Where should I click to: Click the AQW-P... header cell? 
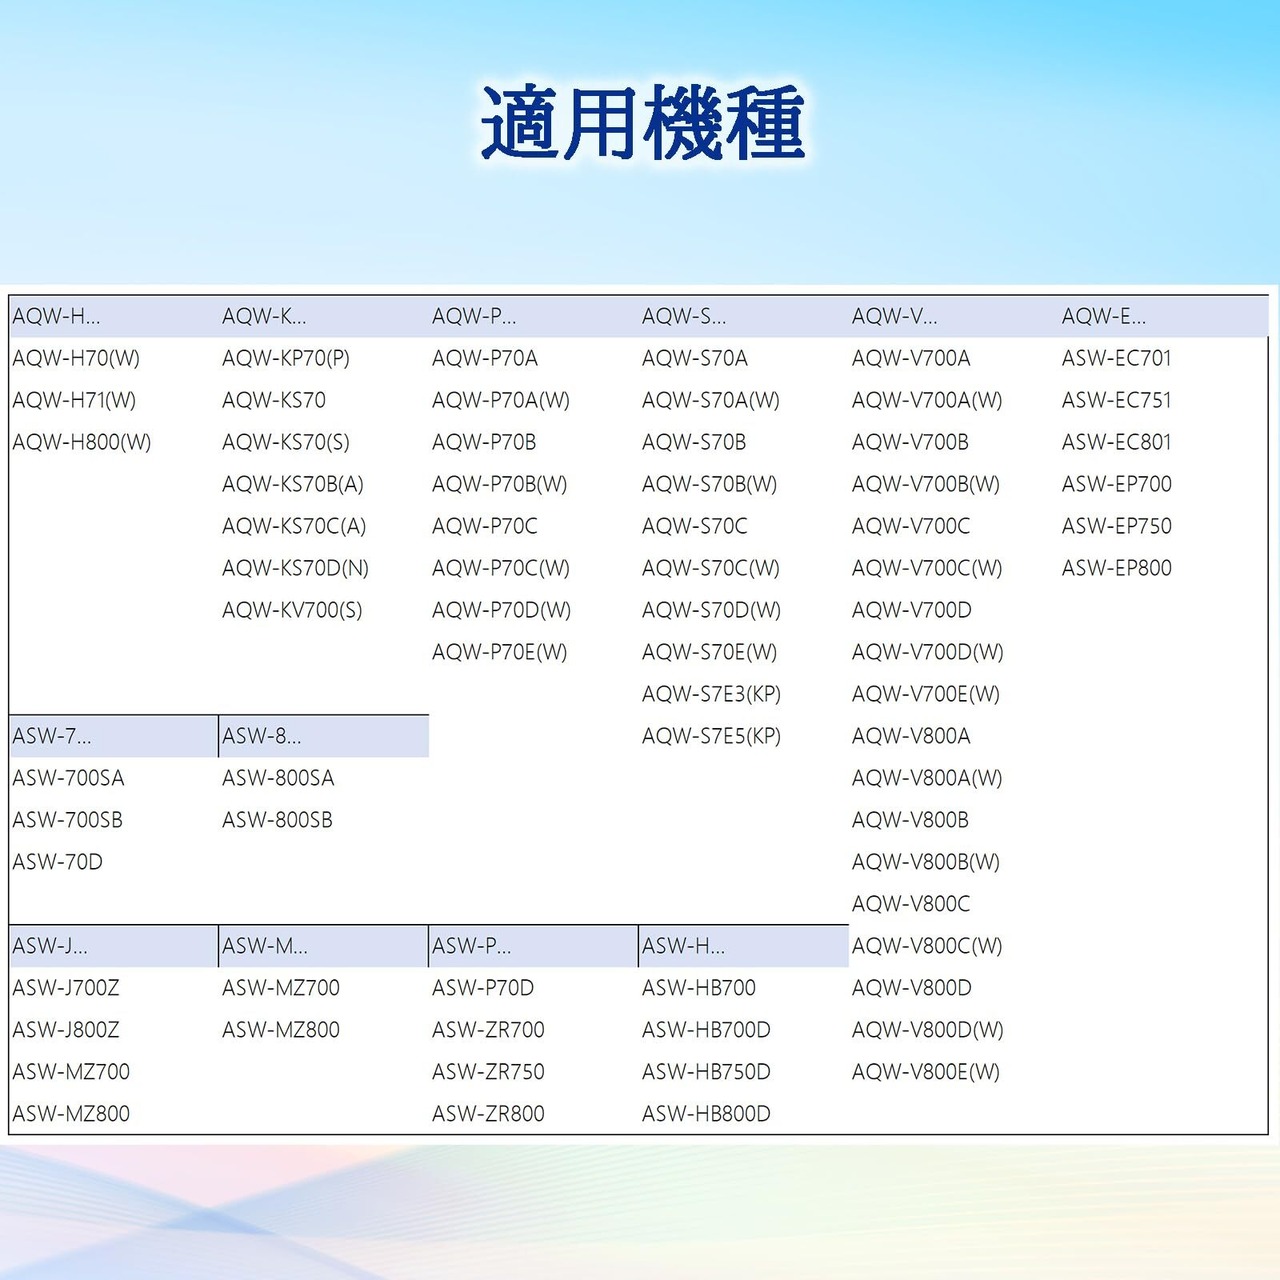534,317
